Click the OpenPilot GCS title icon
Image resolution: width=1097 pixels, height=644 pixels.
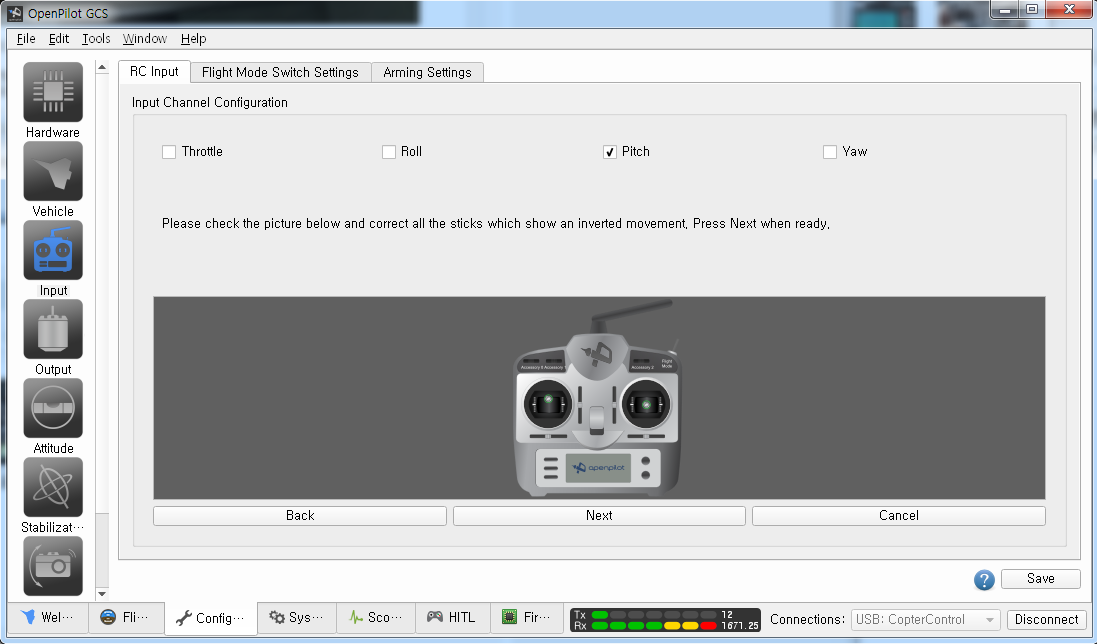point(15,13)
